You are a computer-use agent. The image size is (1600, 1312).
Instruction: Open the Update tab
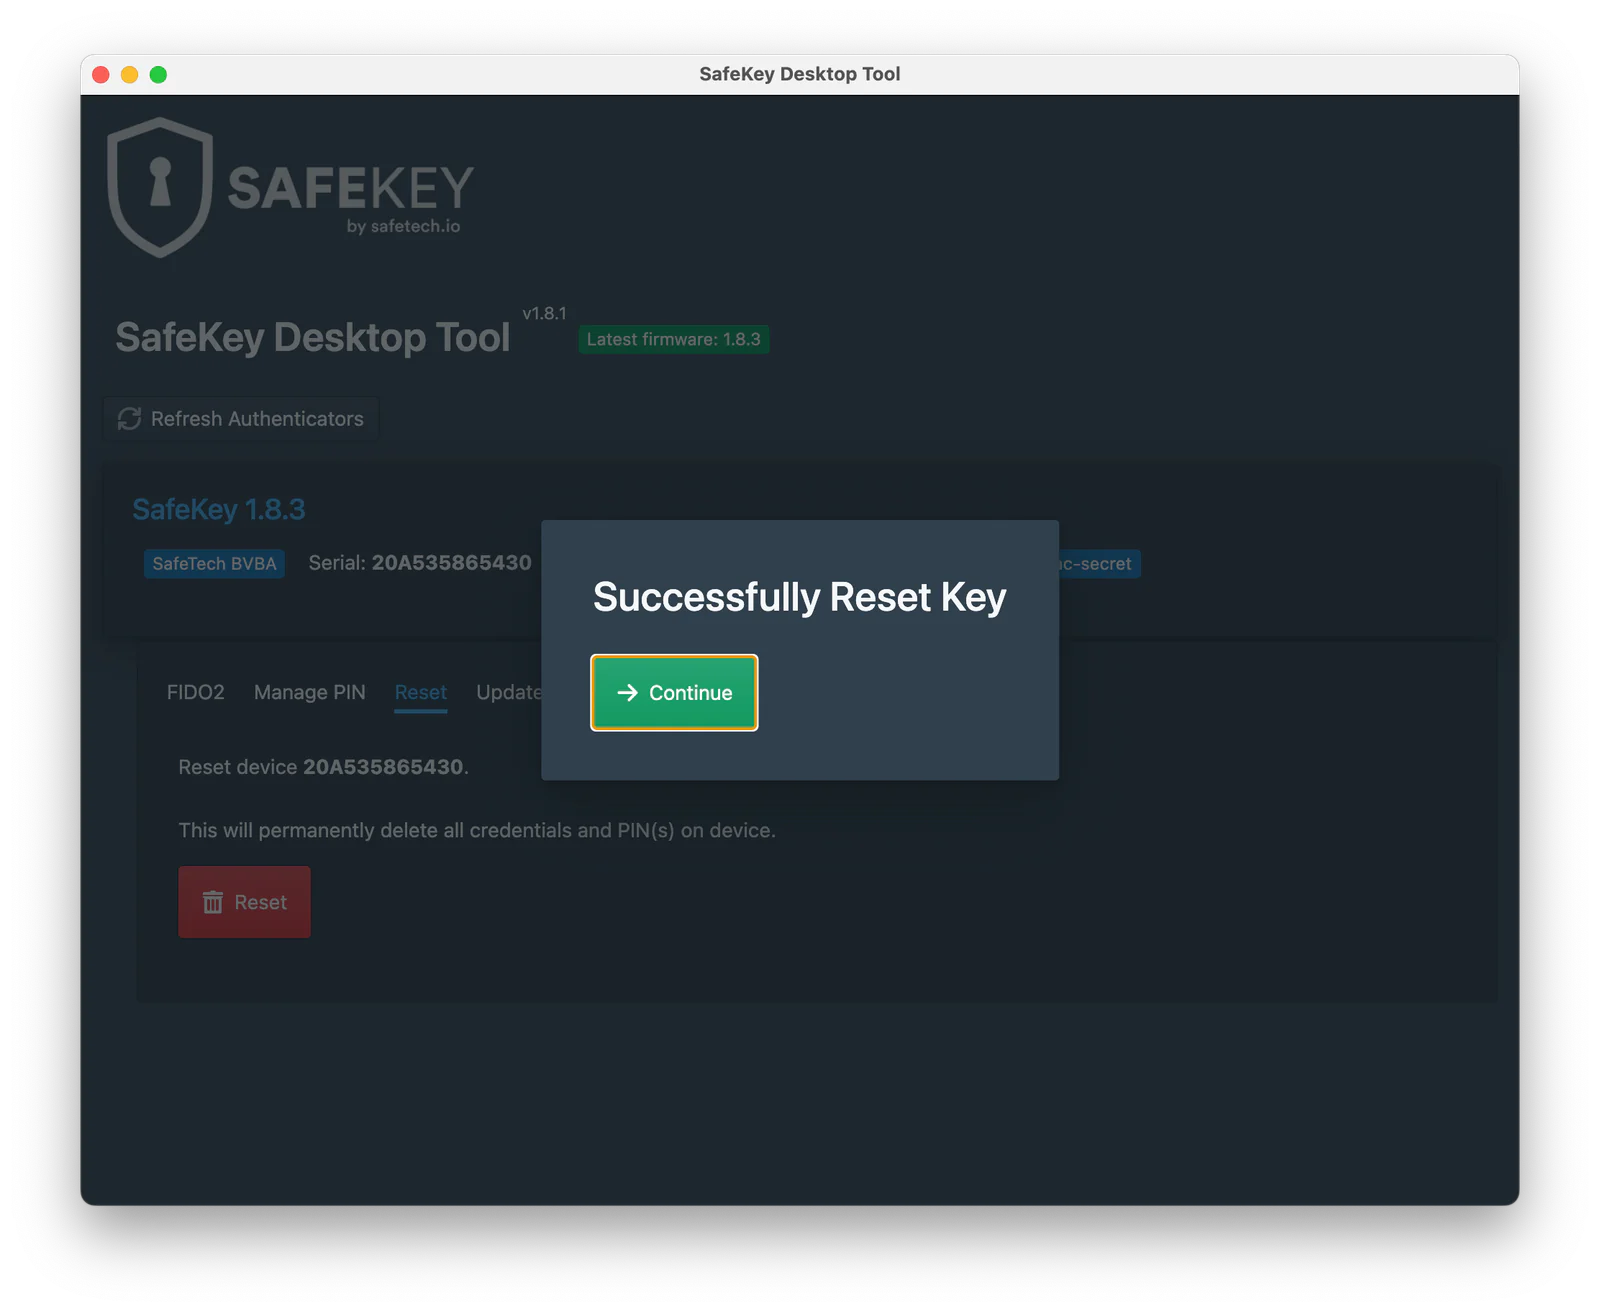tap(509, 692)
